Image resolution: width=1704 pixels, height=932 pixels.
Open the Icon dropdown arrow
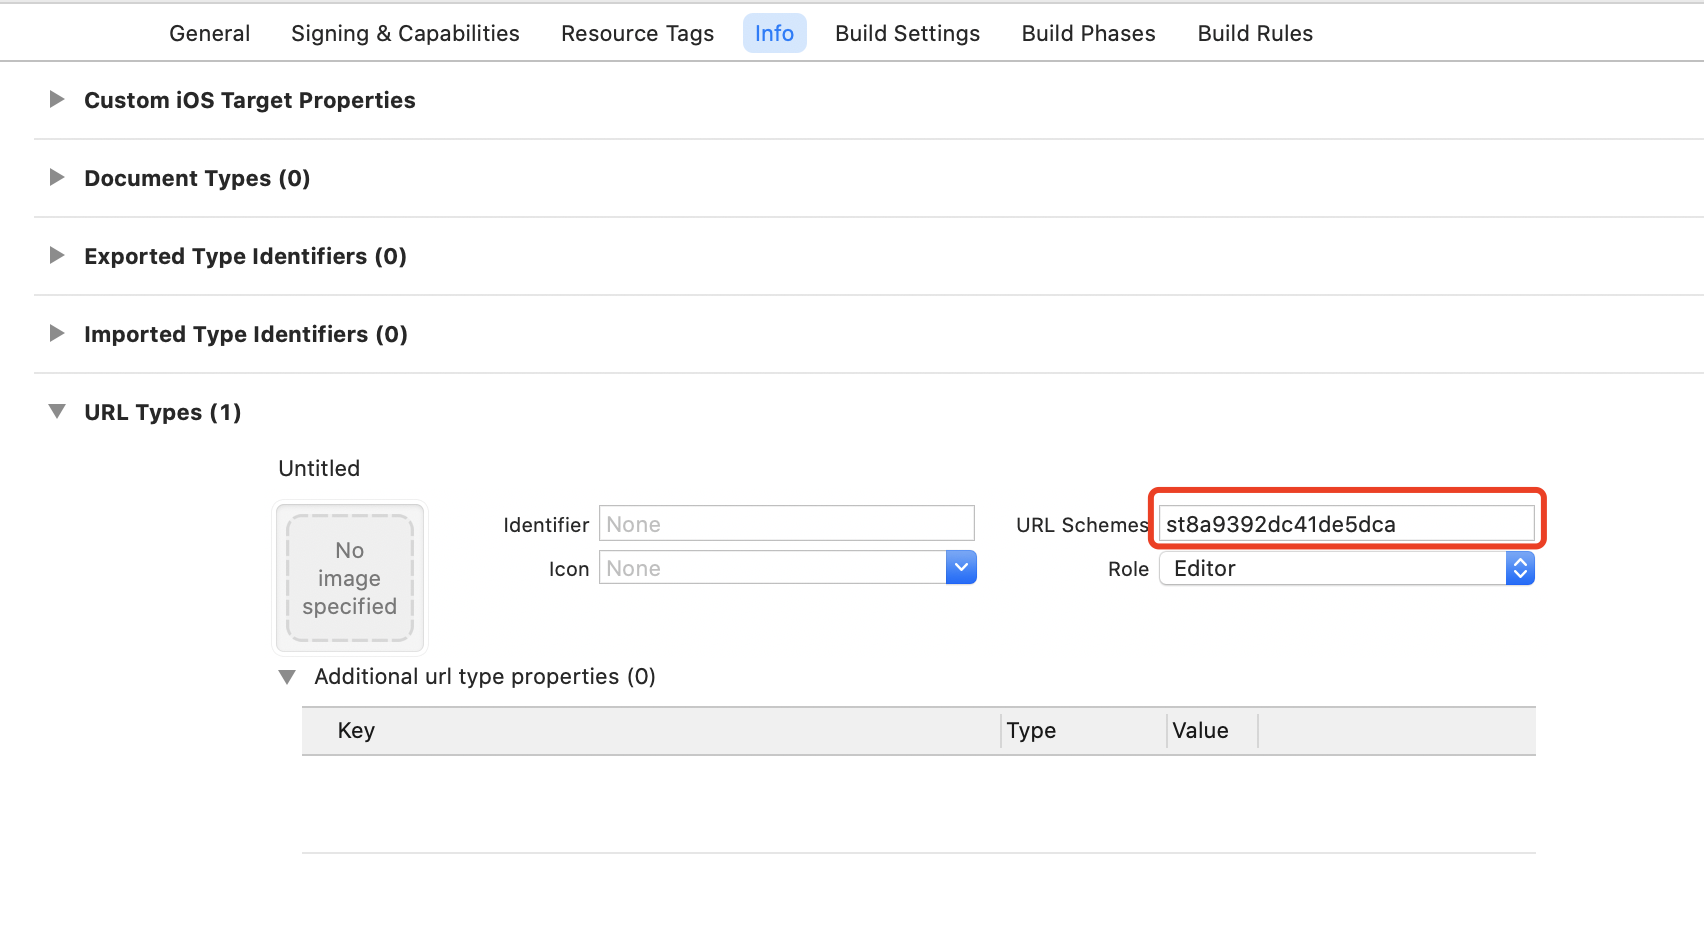click(x=961, y=568)
